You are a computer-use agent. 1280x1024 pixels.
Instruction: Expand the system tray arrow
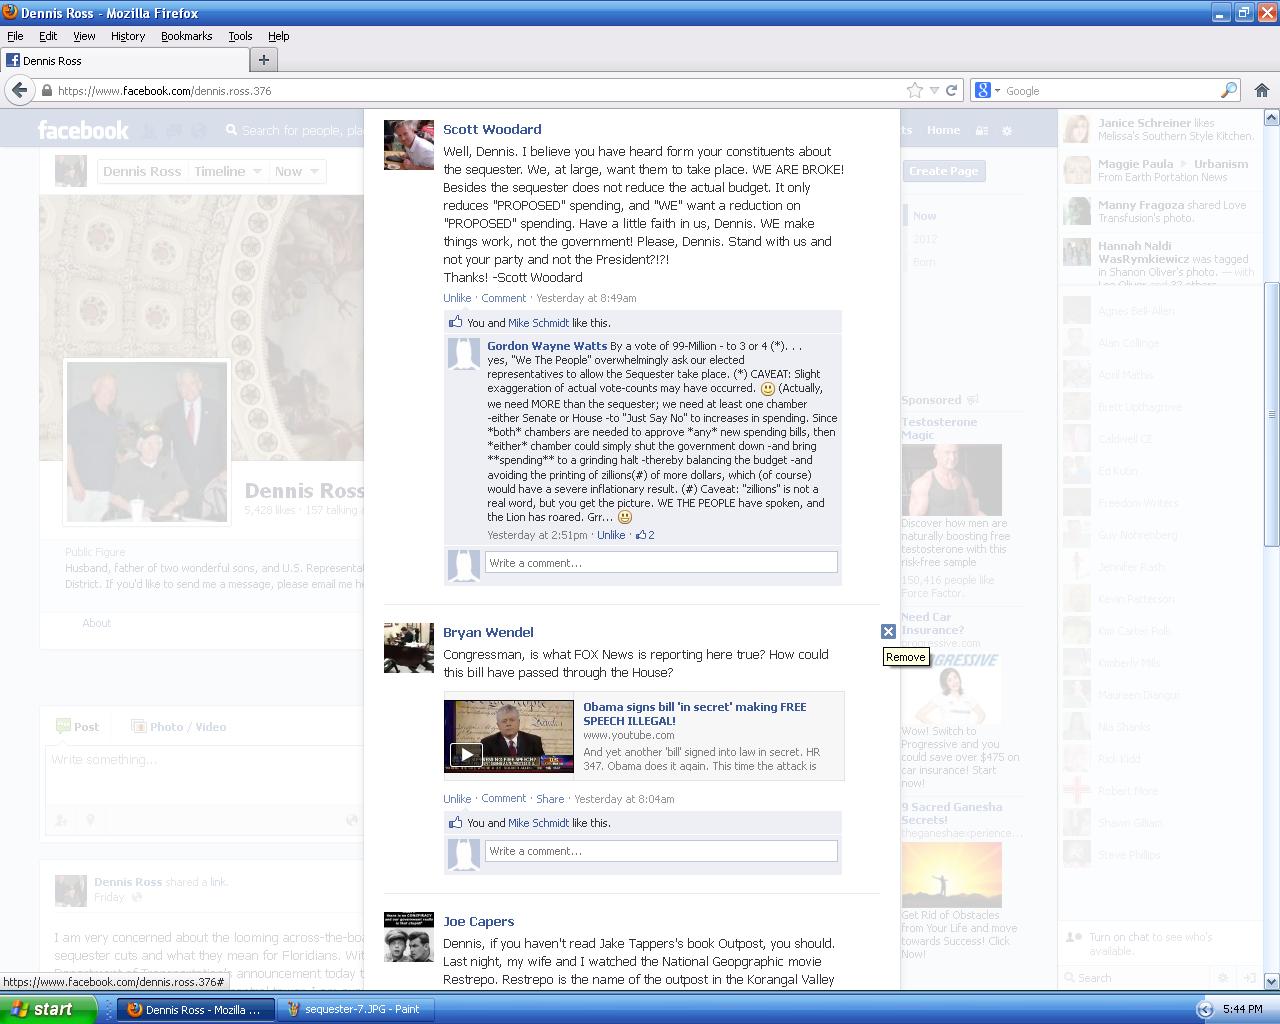(1205, 1009)
